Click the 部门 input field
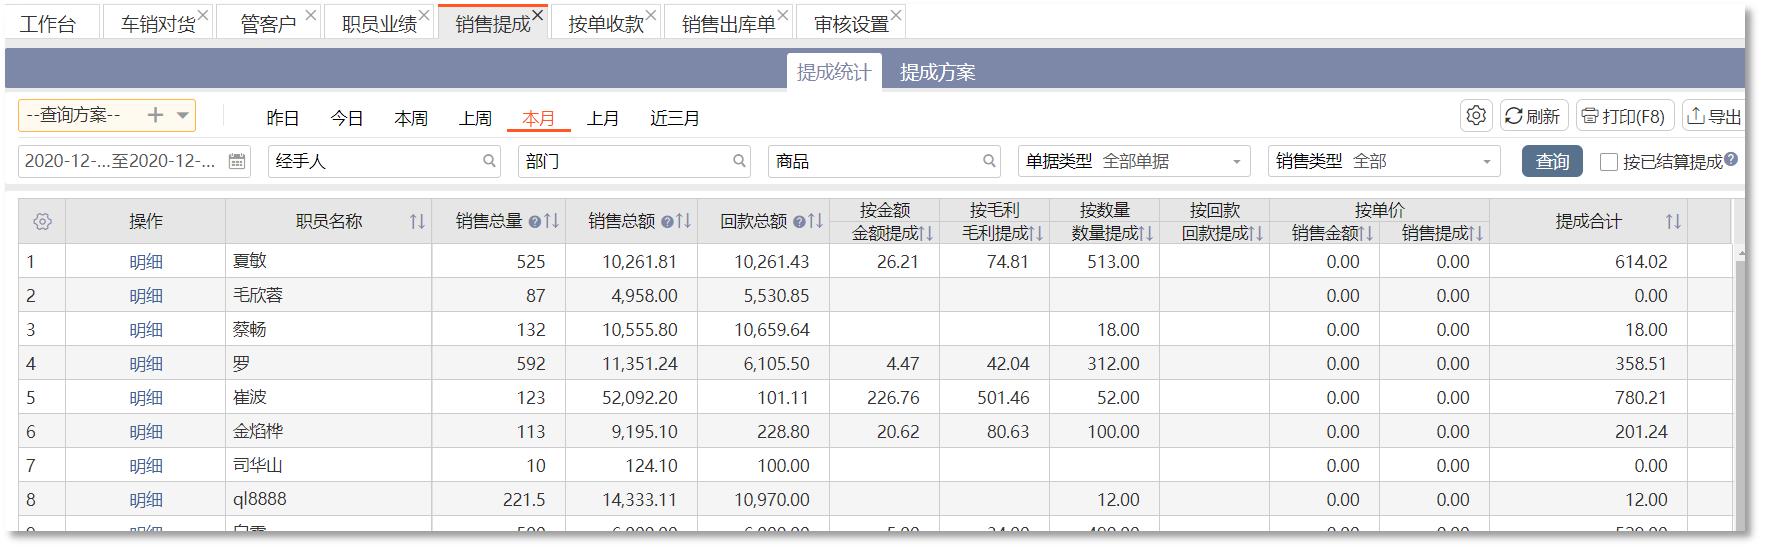Viewport: 1767px width, 548px height. coord(634,161)
